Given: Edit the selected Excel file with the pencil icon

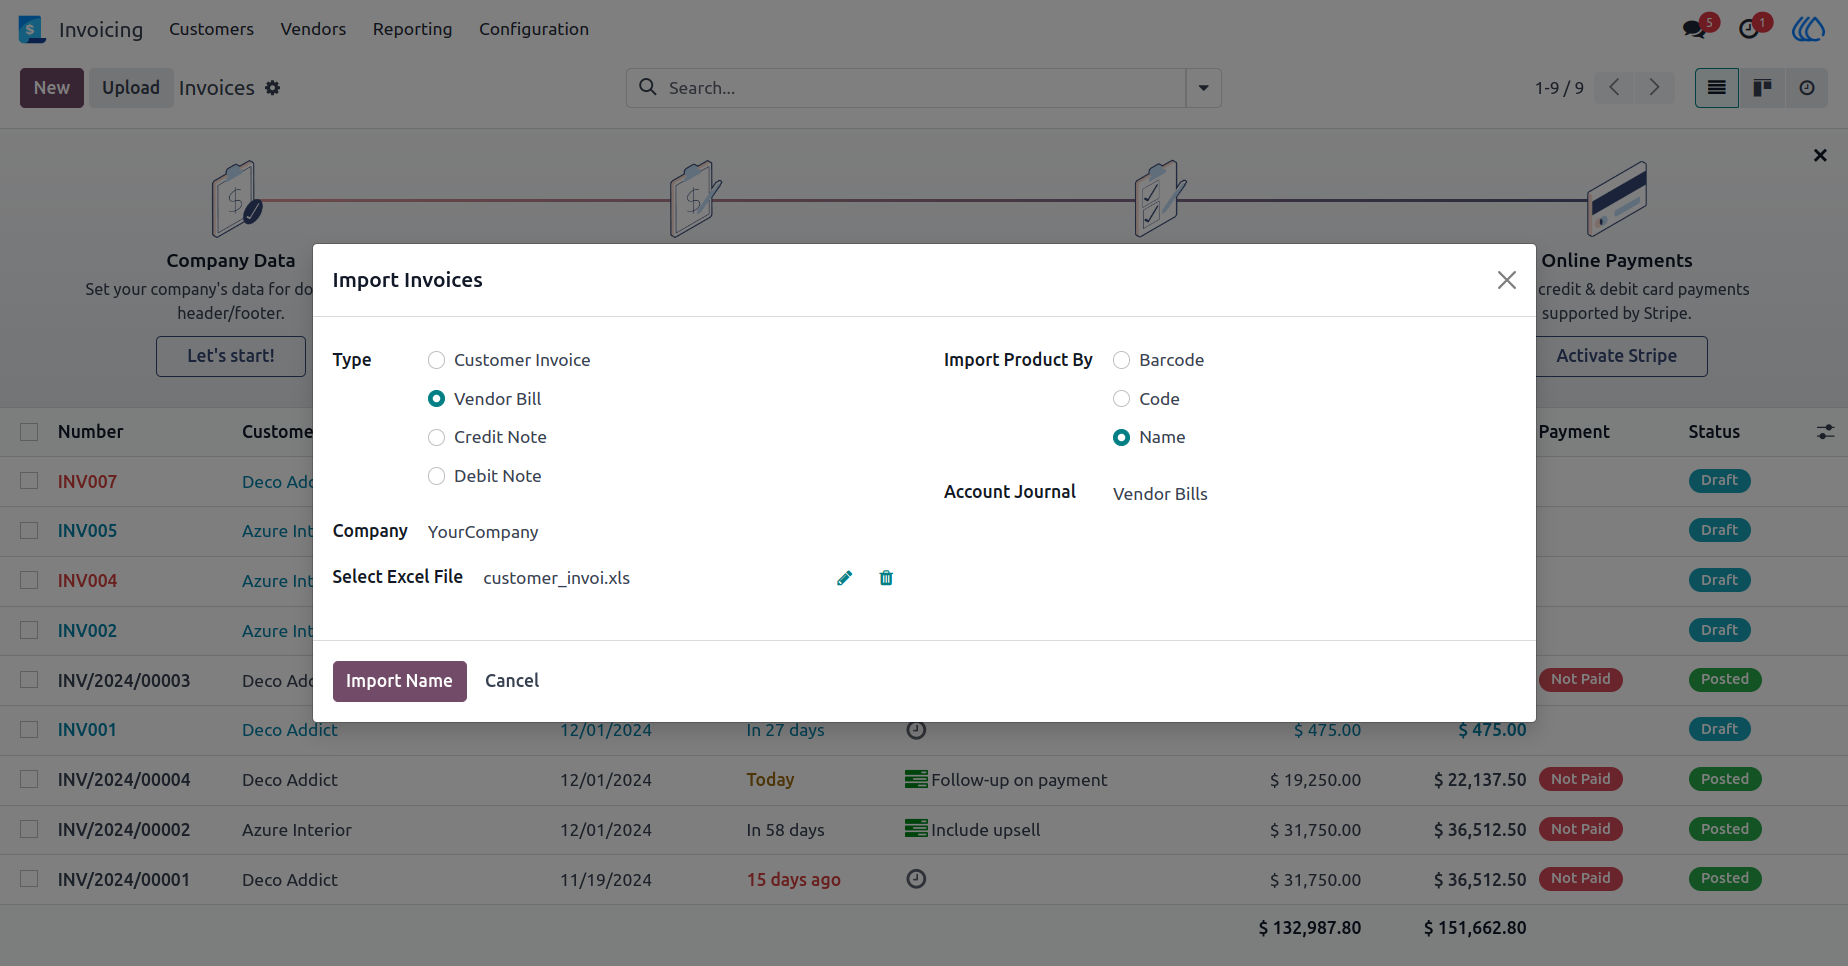Looking at the screenshot, I should click(845, 578).
